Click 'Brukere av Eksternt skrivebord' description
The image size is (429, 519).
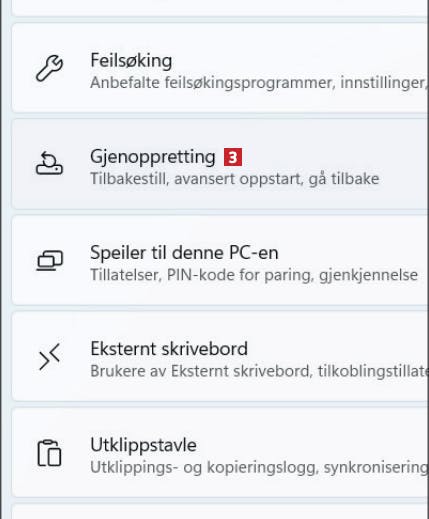(x=201, y=371)
